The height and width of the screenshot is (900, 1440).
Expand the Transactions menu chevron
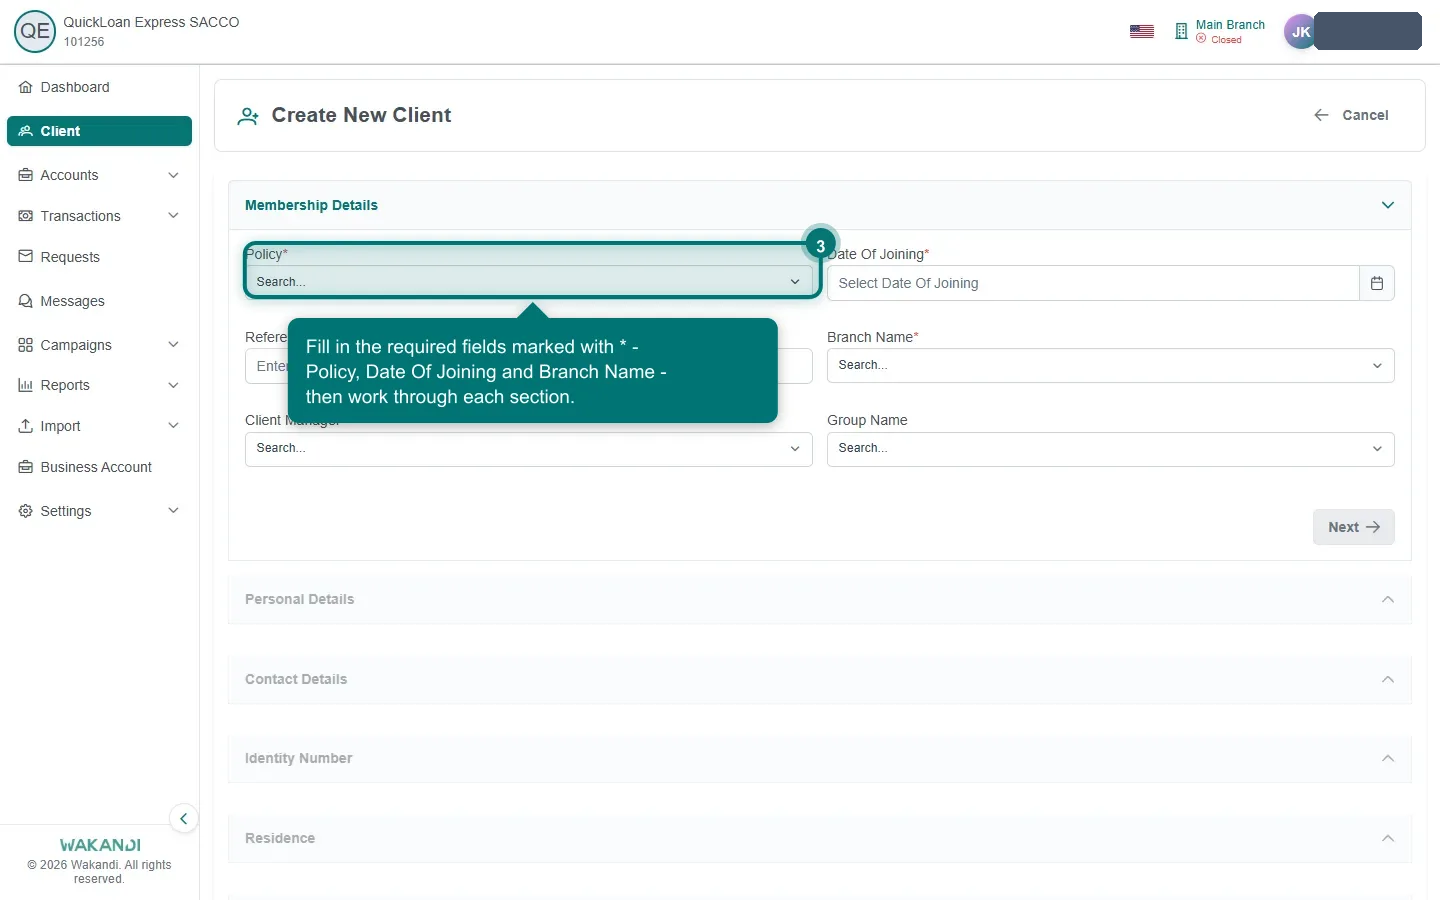coord(173,216)
